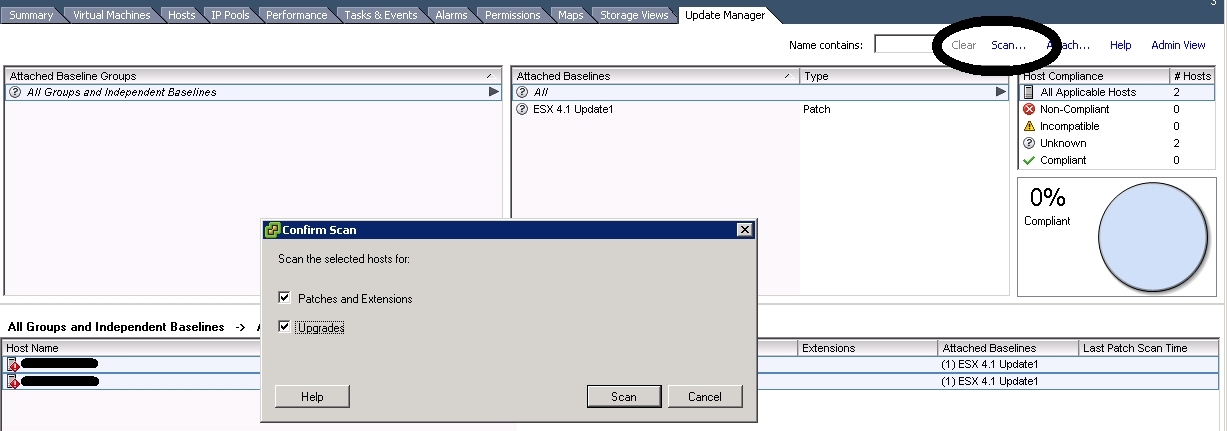Screen dimensions: 1227x431
Task: Open the Scan... link in Update Manager
Action: [1008, 45]
